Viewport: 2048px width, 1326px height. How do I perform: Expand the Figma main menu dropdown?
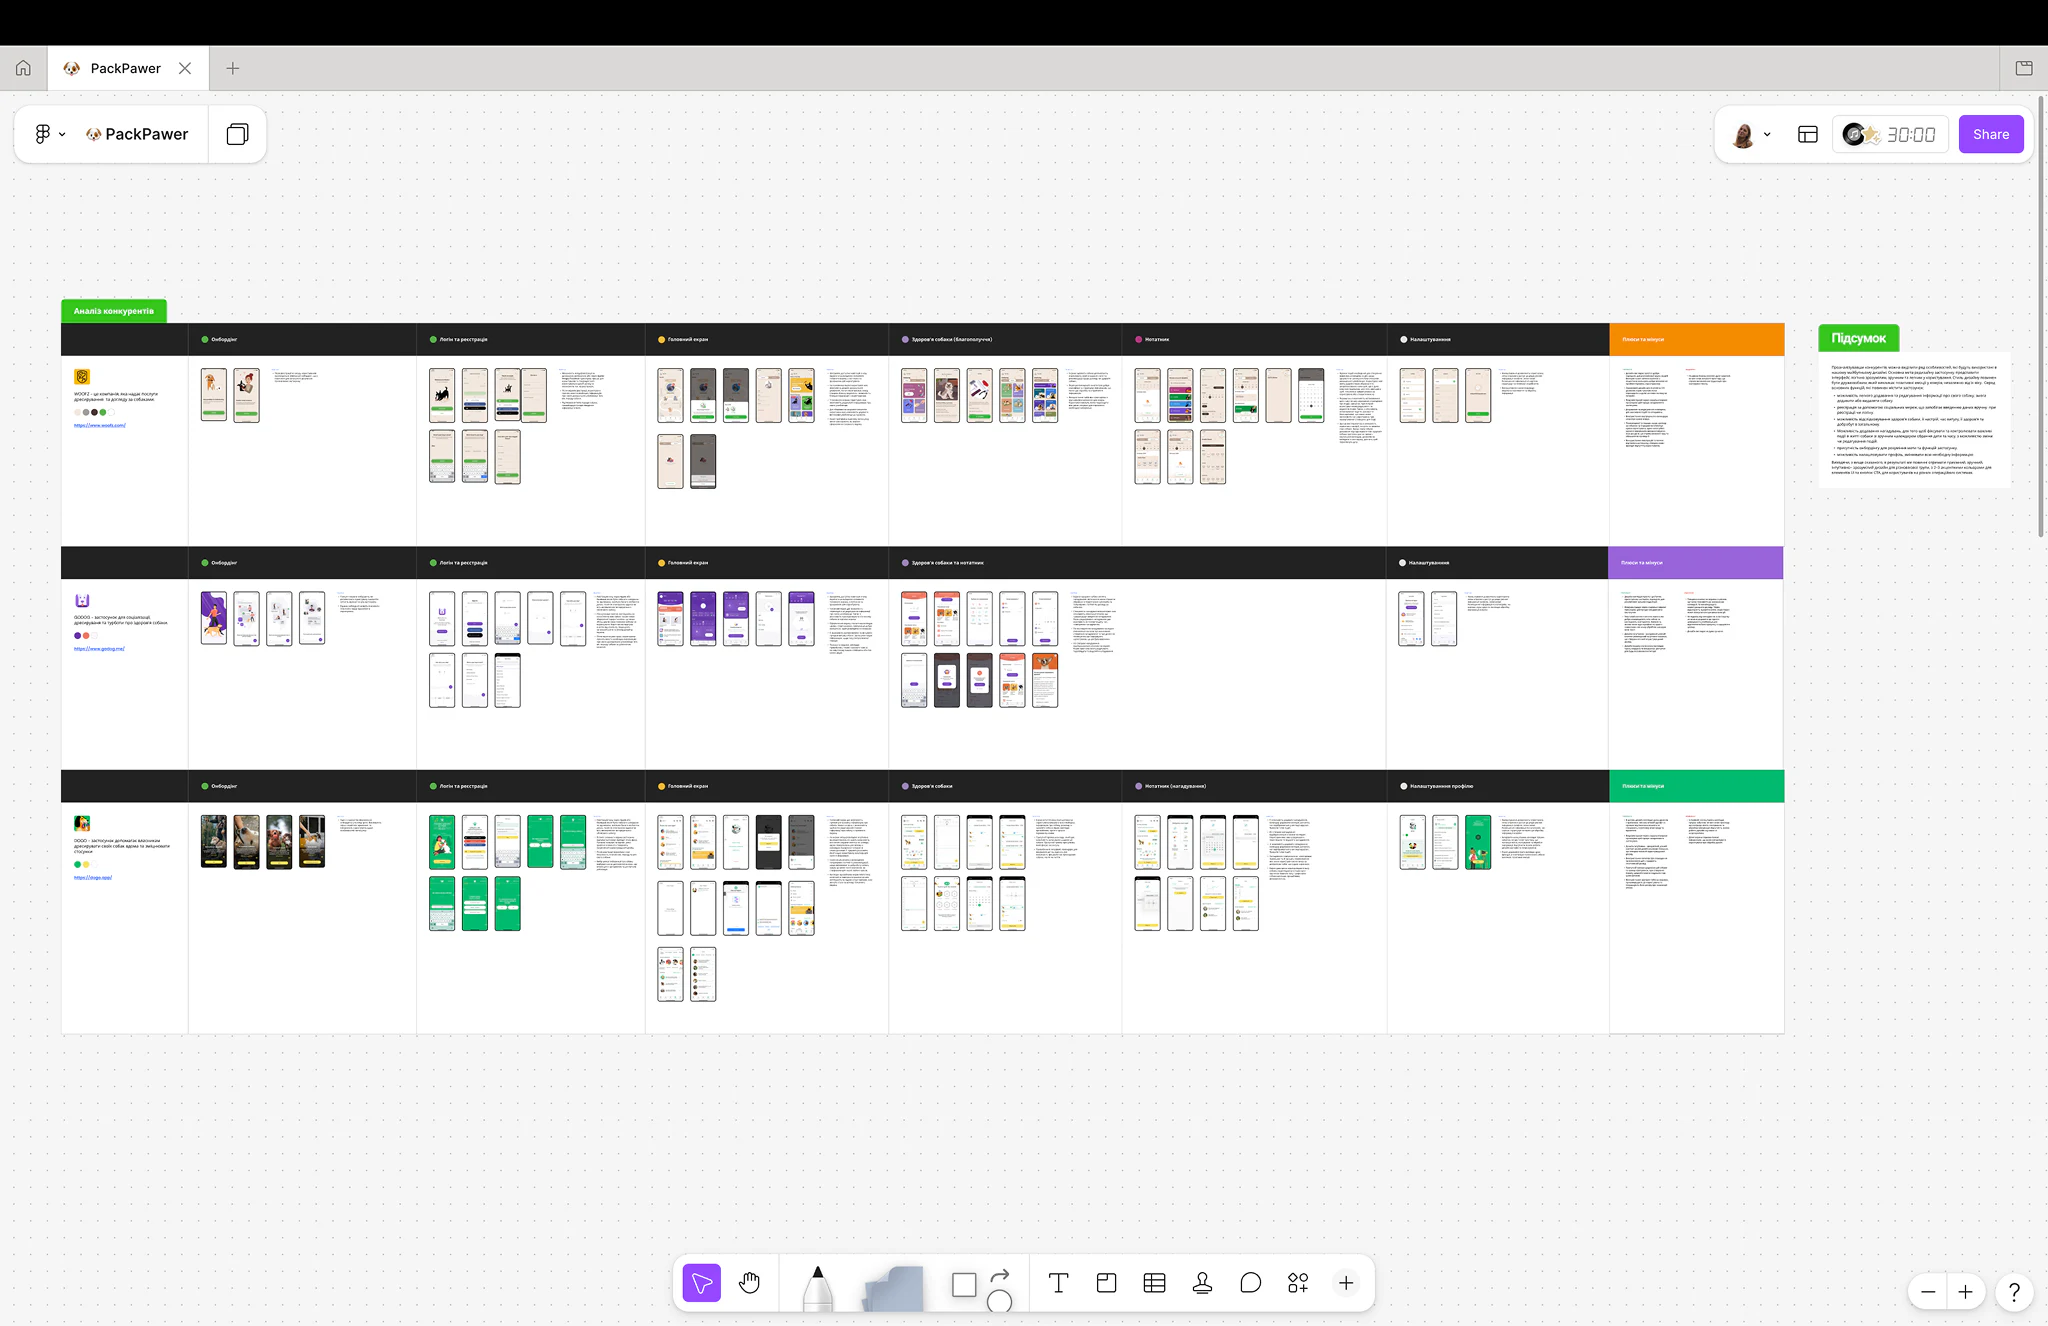[49, 134]
